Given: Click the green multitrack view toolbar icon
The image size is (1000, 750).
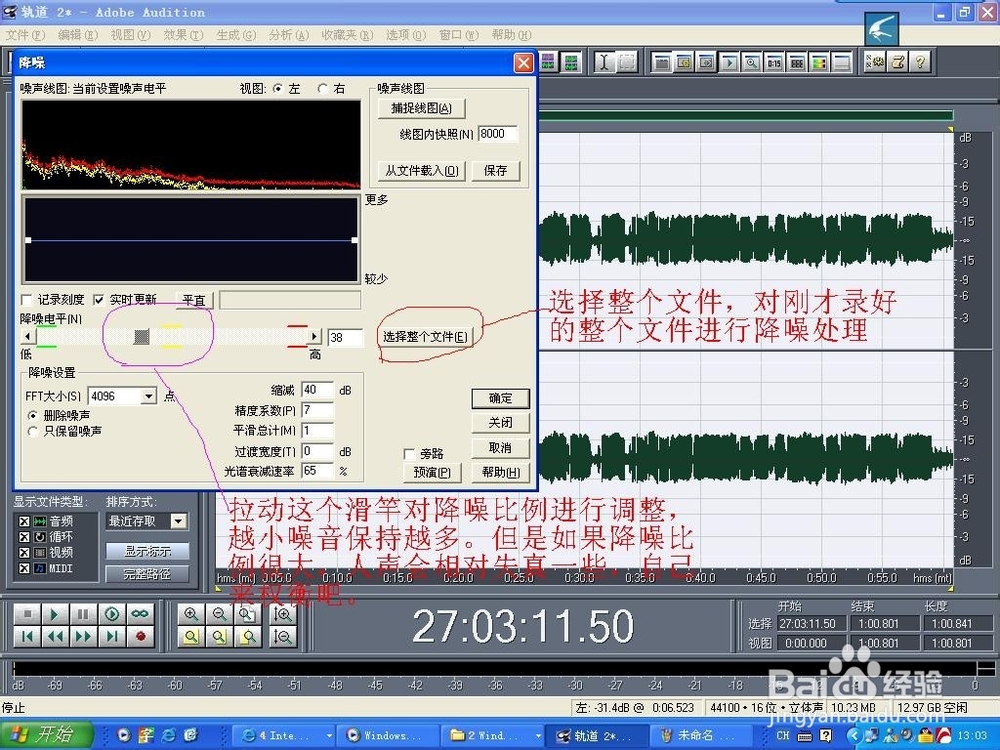Looking at the screenshot, I should pyautogui.click(x=571, y=62).
